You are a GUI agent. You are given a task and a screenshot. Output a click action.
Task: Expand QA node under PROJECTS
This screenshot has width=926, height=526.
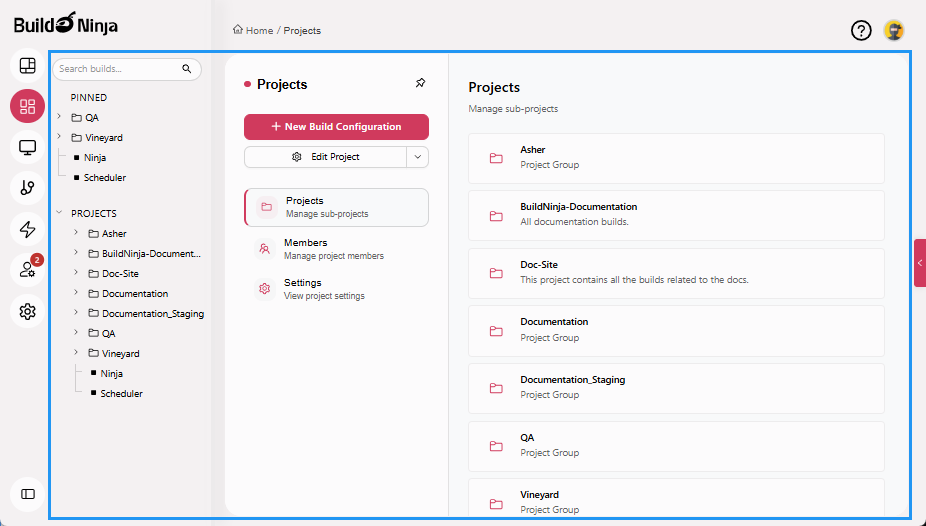(76, 333)
